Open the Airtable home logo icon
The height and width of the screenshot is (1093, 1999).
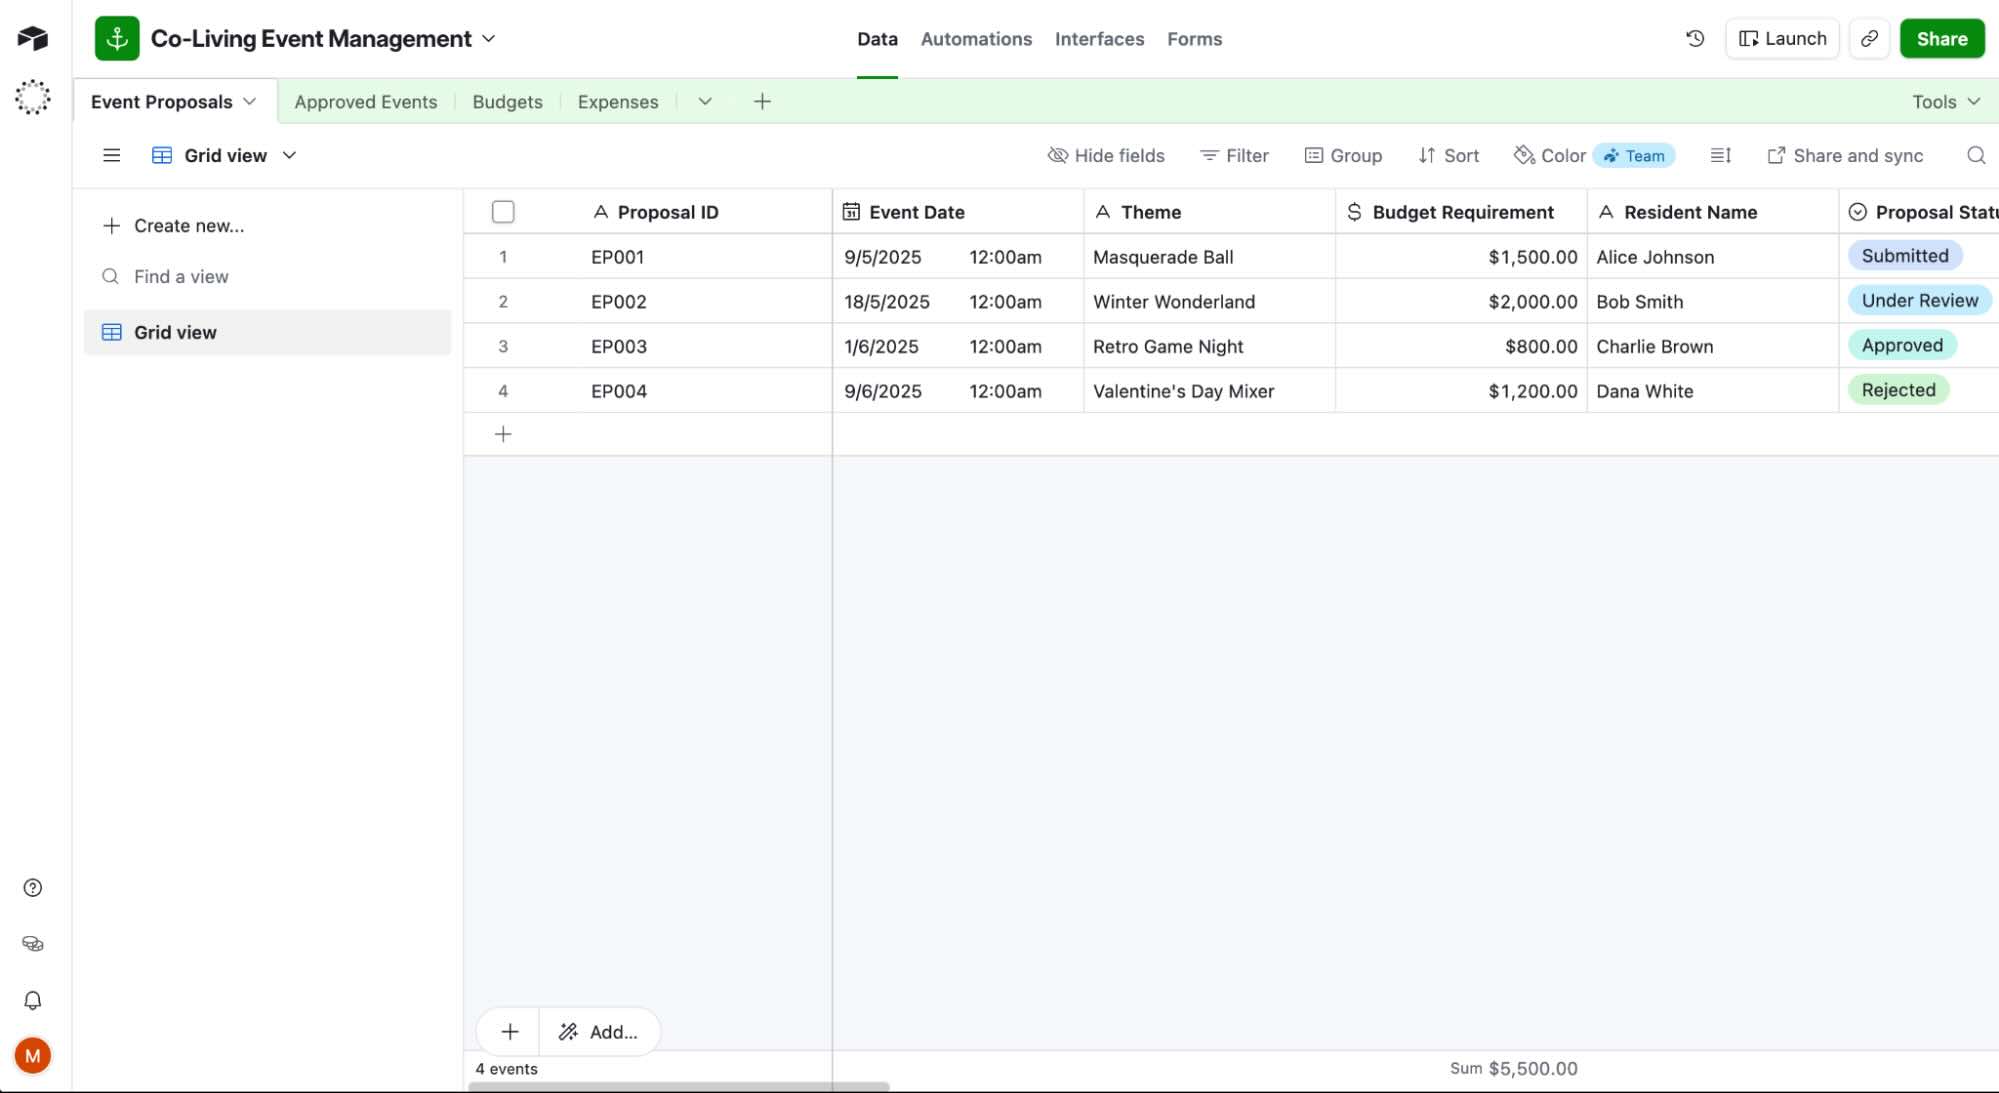(32, 38)
